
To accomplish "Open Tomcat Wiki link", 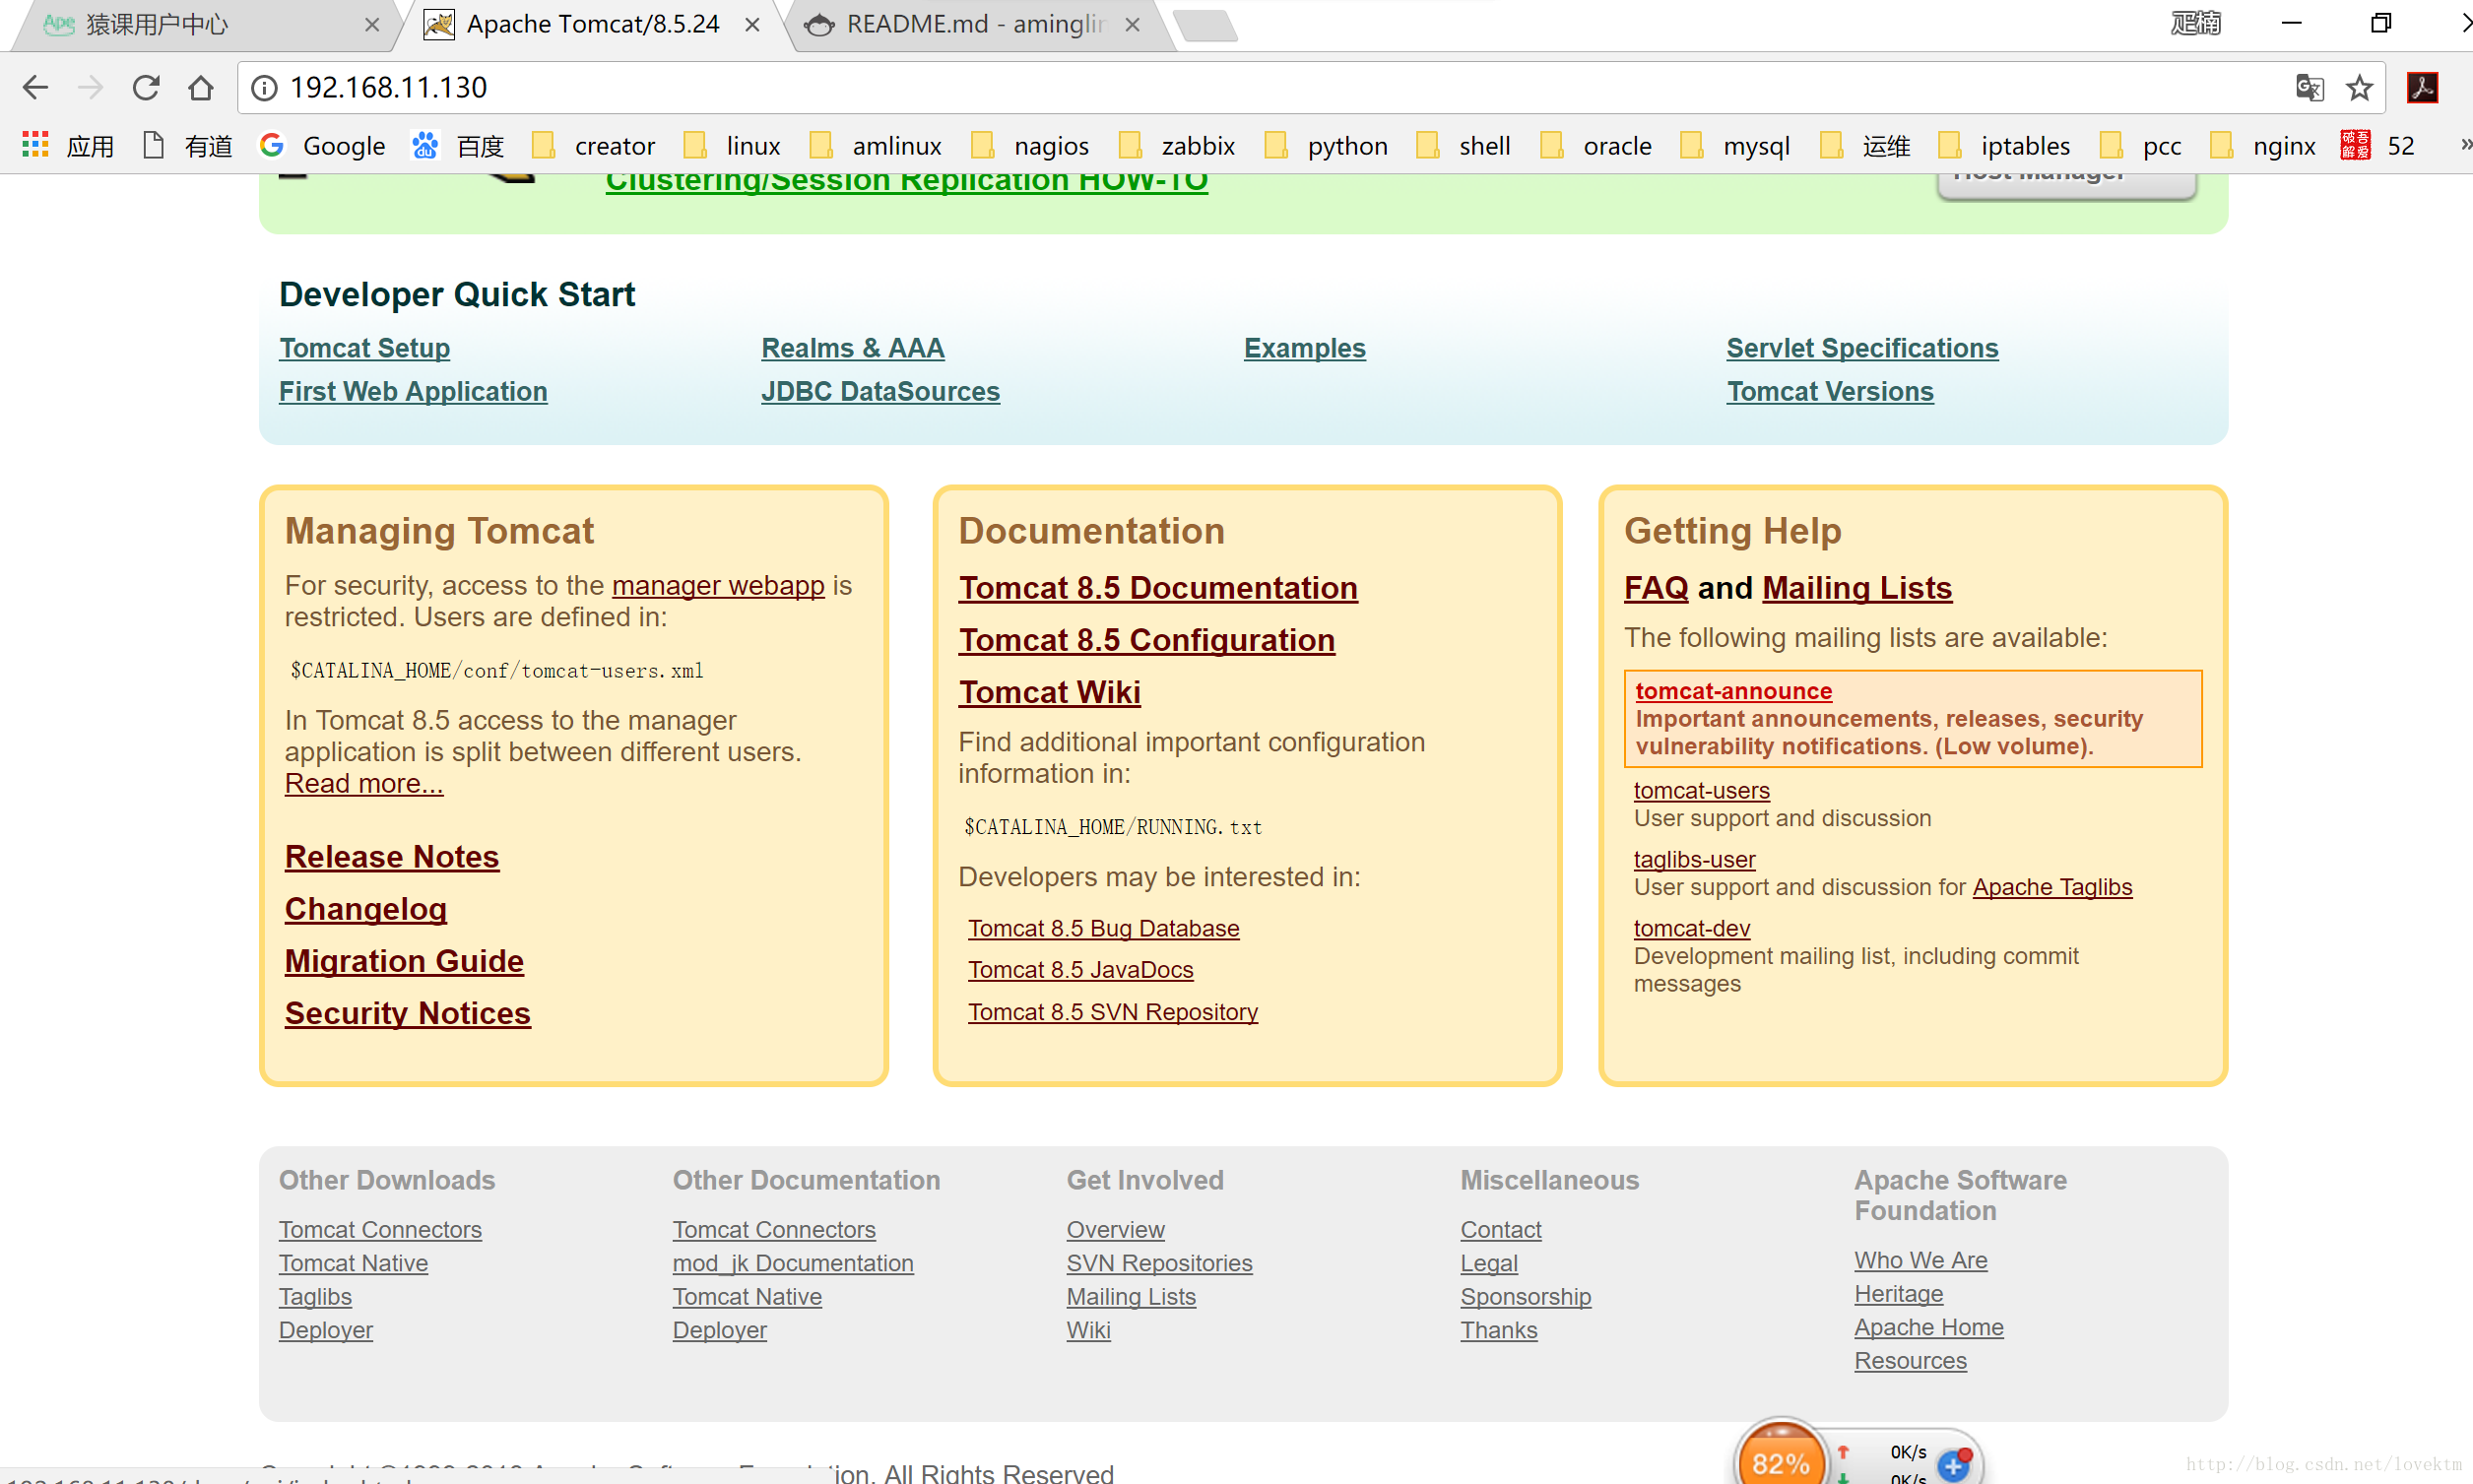I will tap(1050, 692).
